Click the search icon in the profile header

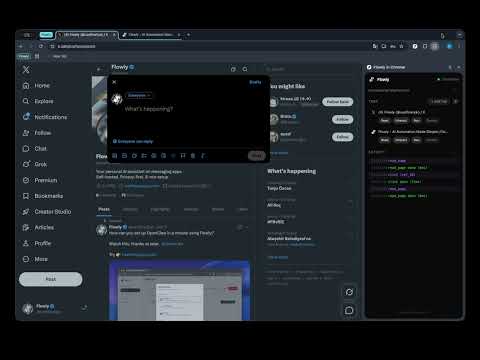pos(245,69)
